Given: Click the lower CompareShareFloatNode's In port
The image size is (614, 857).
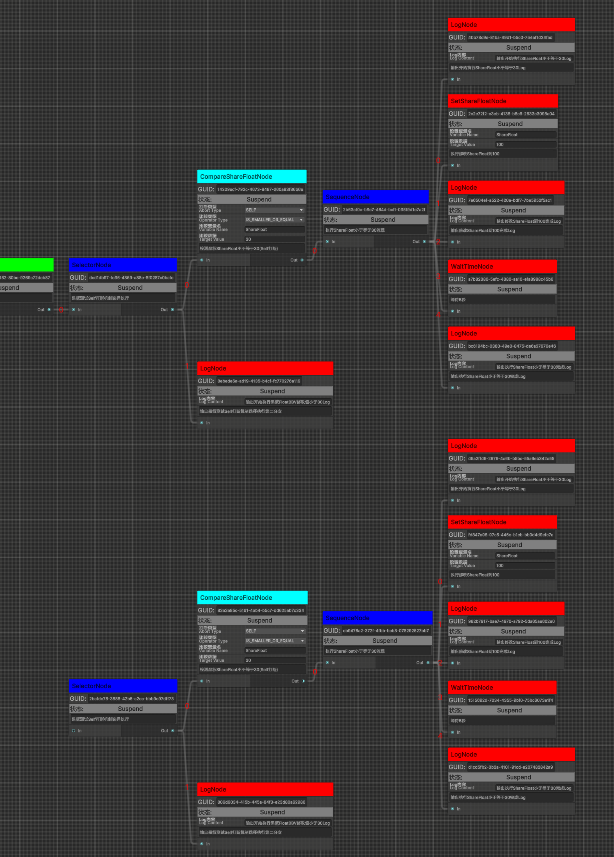Looking at the screenshot, I should [204, 681].
